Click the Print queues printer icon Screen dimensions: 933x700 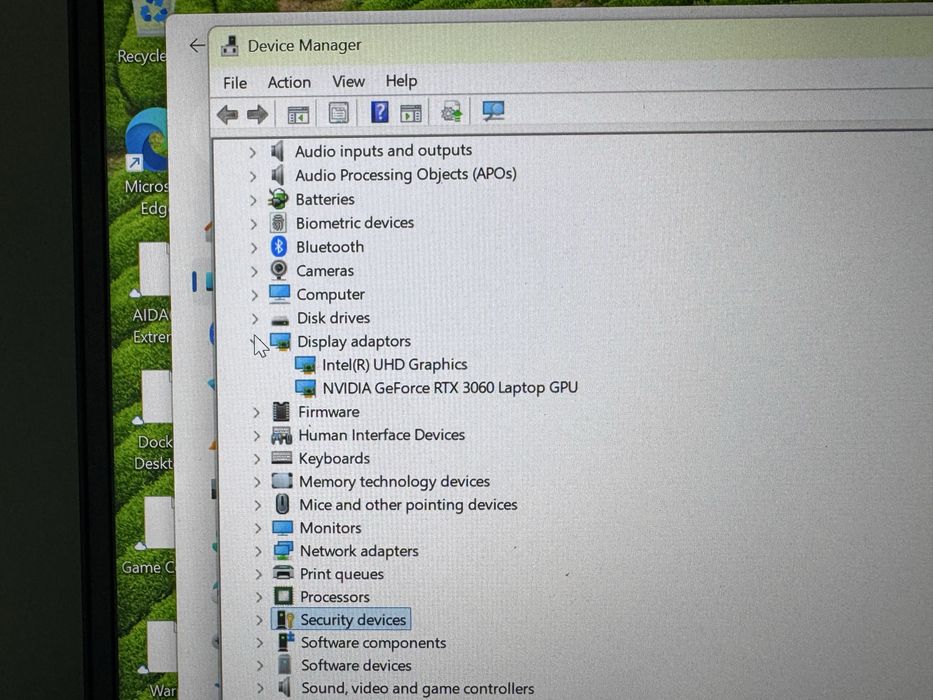(x=283, y=573)
